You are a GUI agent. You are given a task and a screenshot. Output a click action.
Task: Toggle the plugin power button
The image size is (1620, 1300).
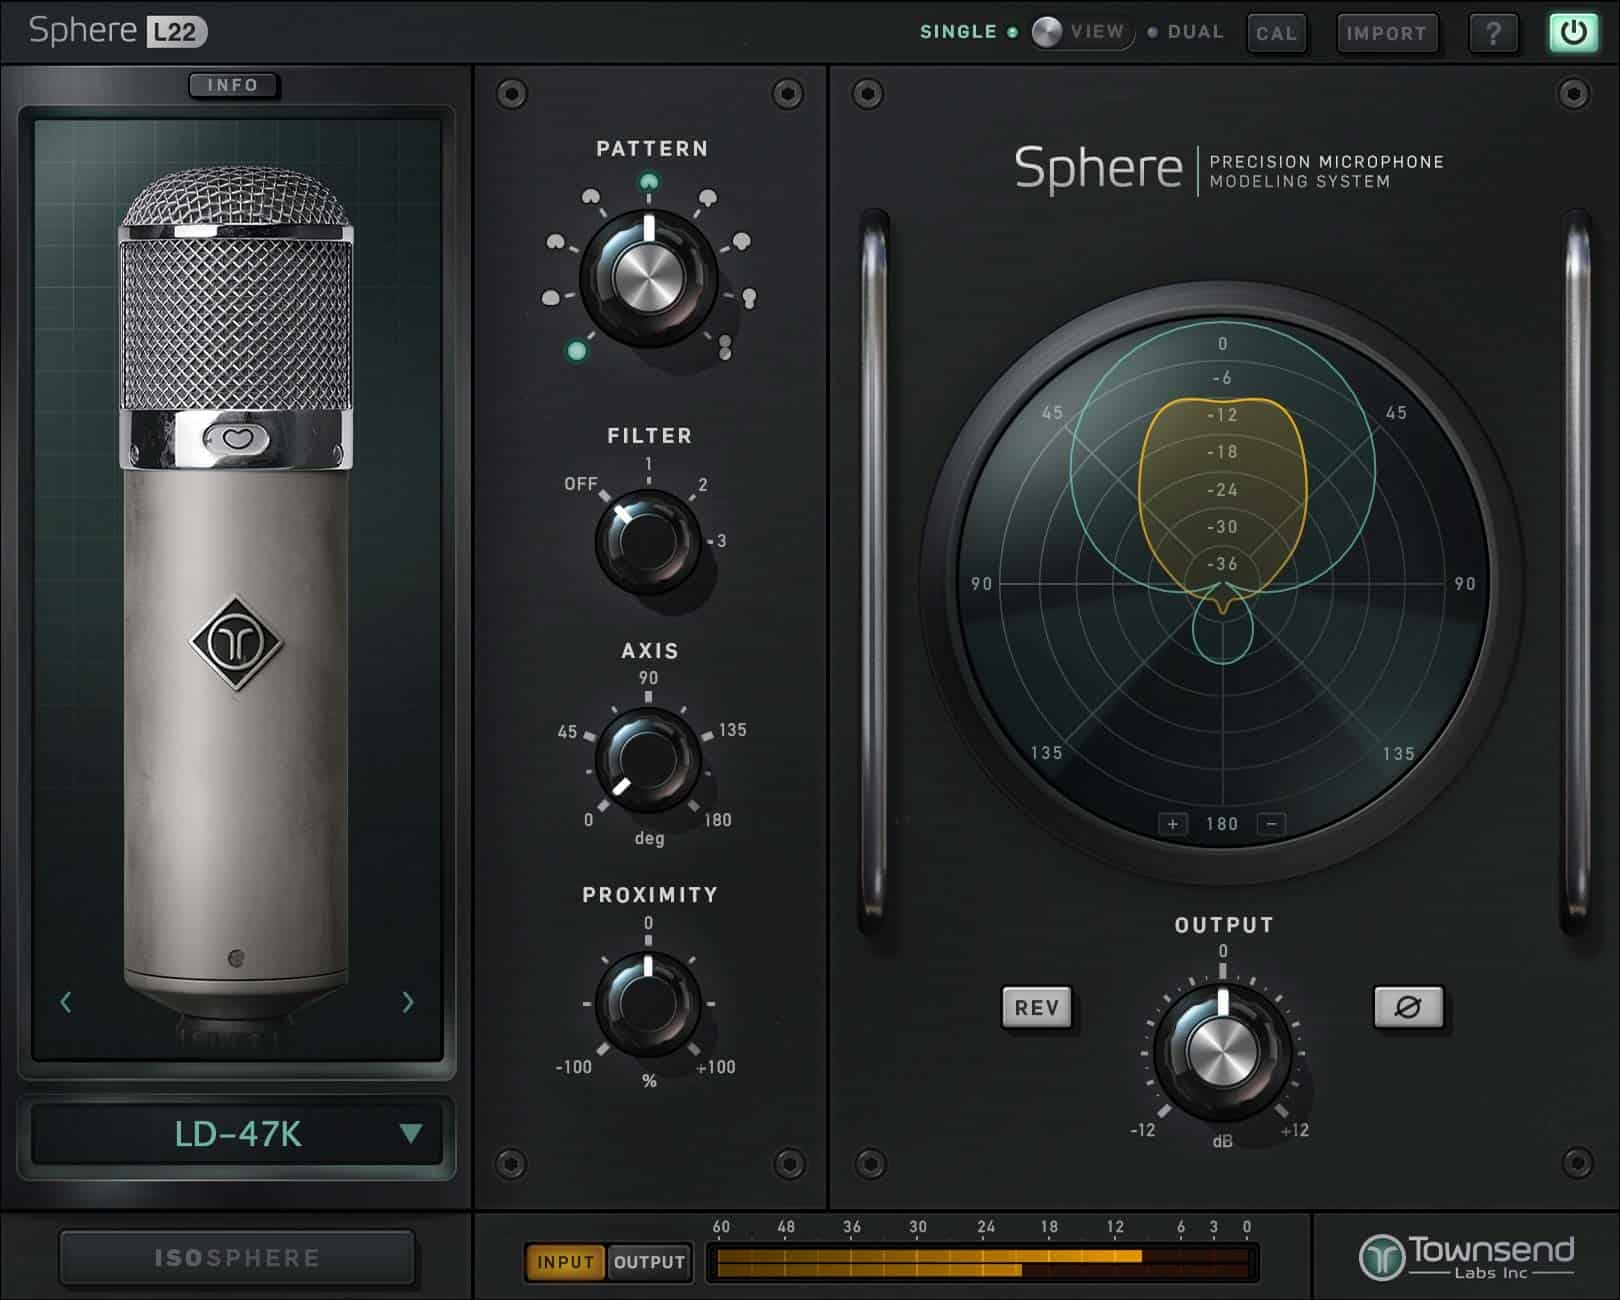tap(1573, 33)
